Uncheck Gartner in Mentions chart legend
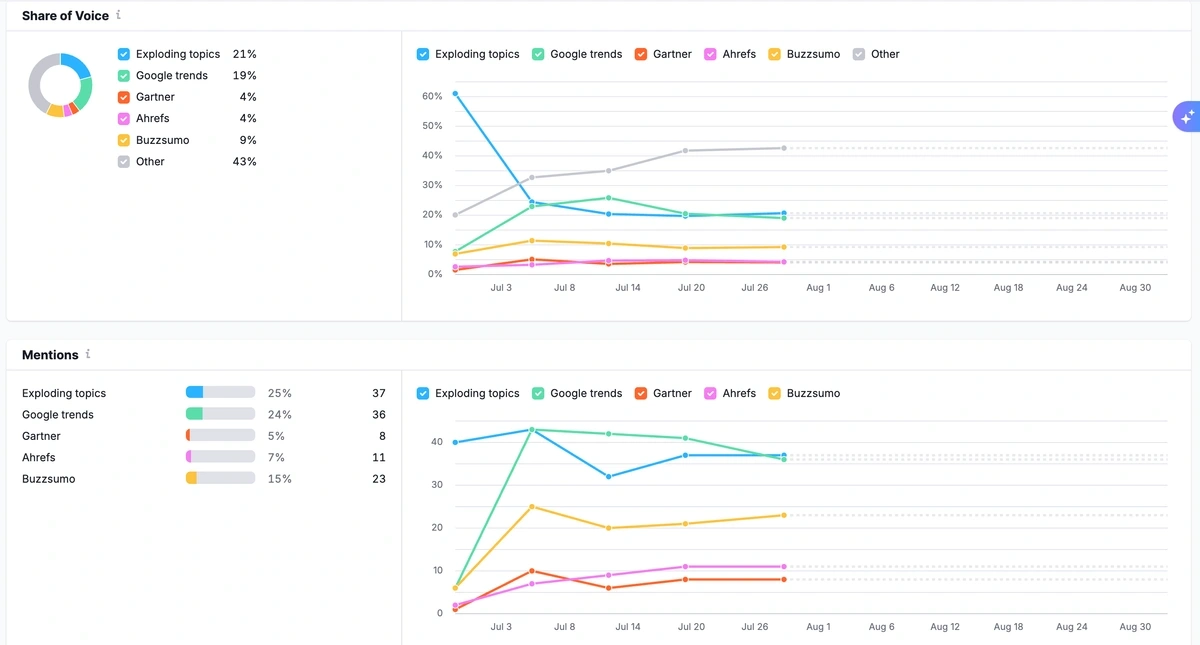Screen dimensions: 1200x645 [641, 393]
